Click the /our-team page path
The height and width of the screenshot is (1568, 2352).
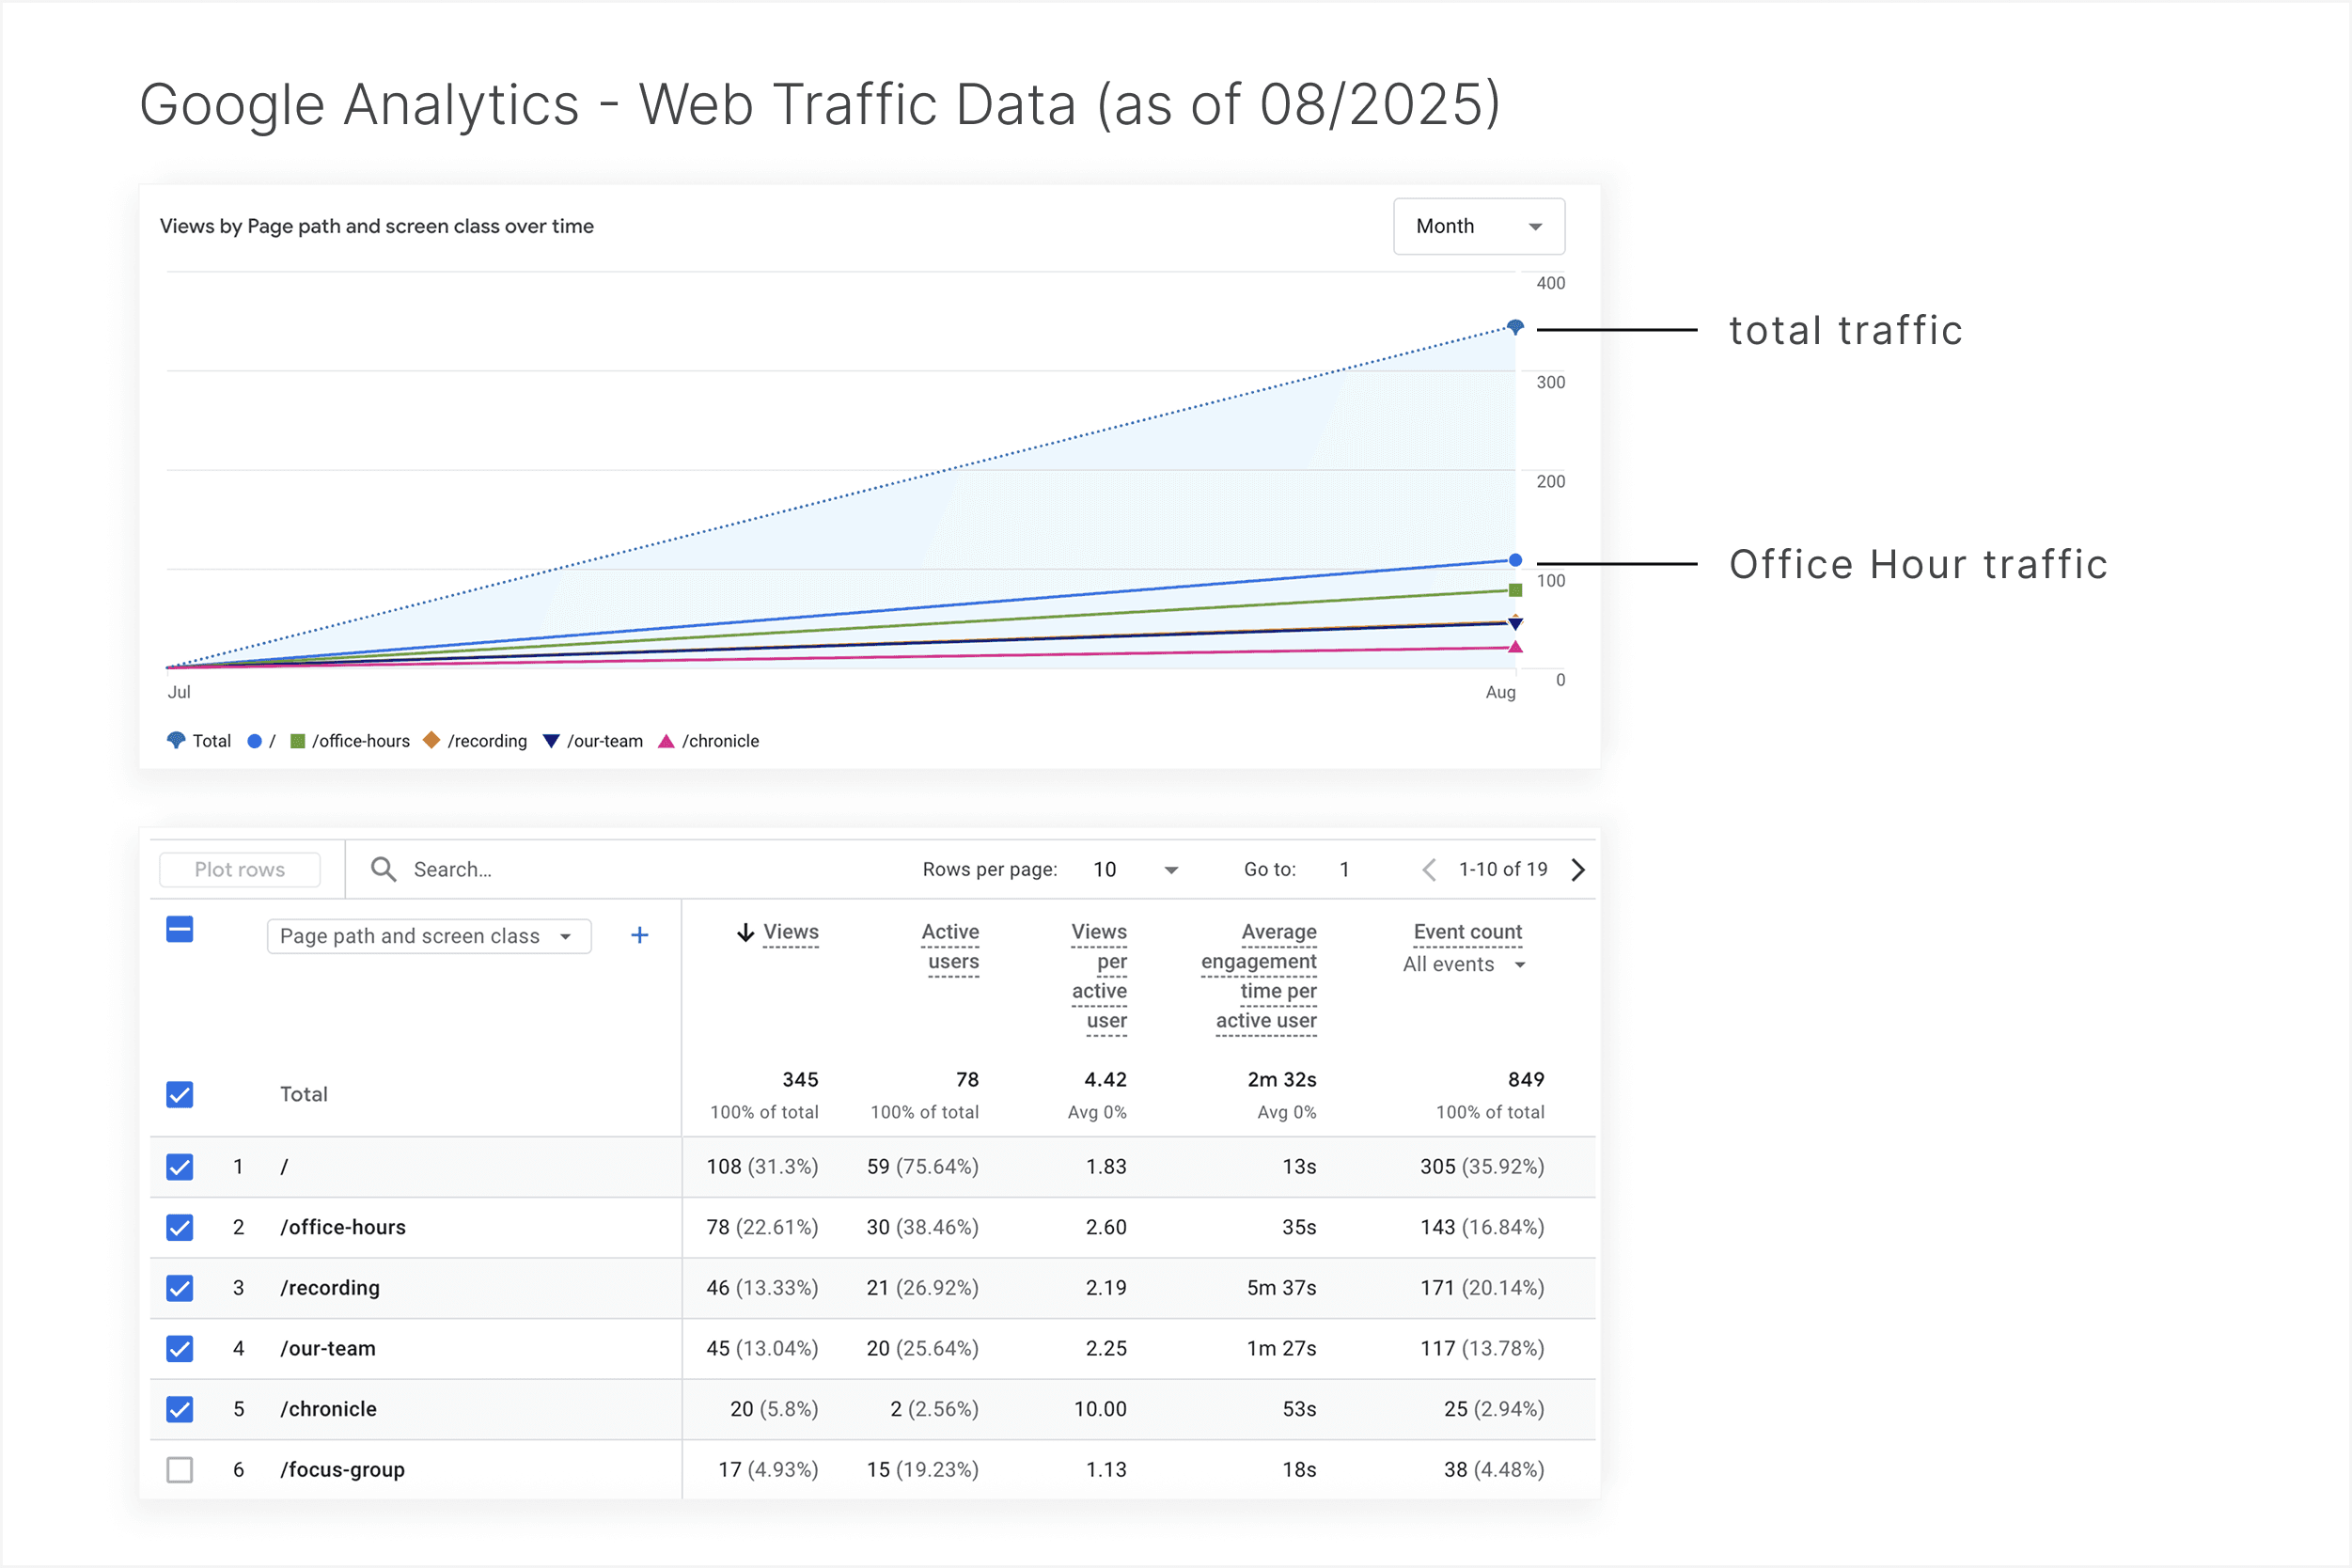tap(328, 1348)
